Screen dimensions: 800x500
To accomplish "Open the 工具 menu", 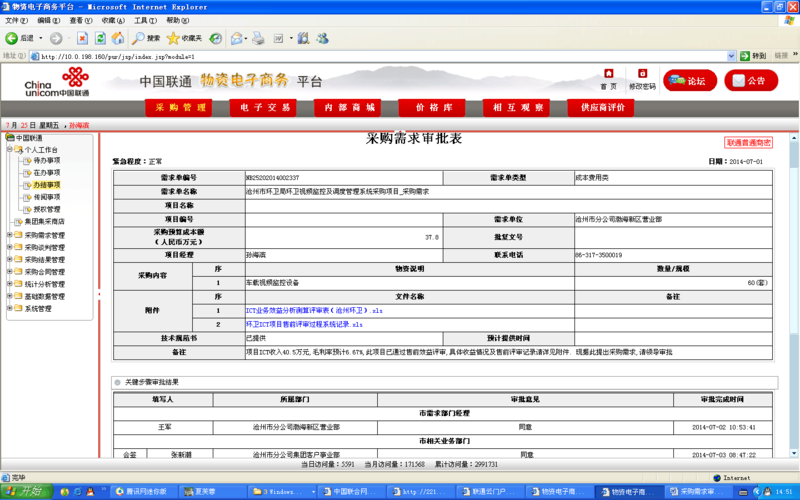I will 145,20.
